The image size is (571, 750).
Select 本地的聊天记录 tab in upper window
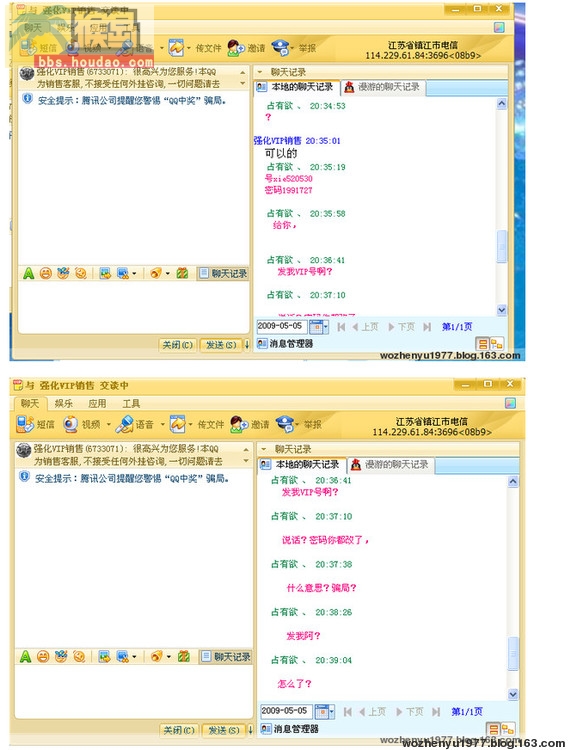[x=296, y=87]
